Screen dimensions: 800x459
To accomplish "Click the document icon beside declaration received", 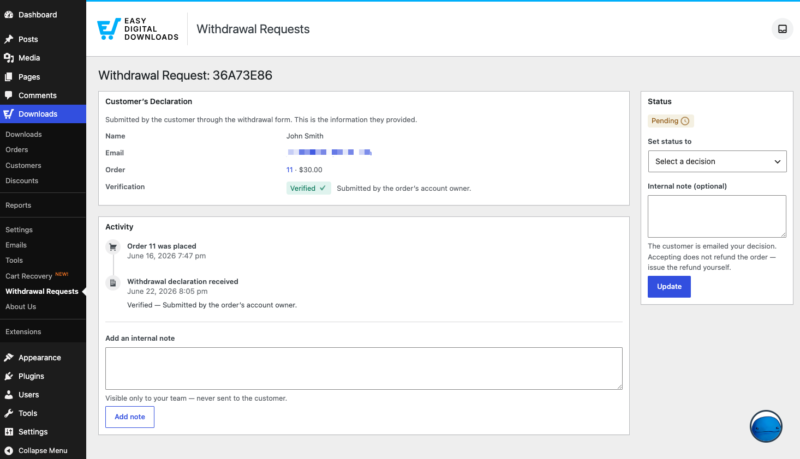I will 113,283.
